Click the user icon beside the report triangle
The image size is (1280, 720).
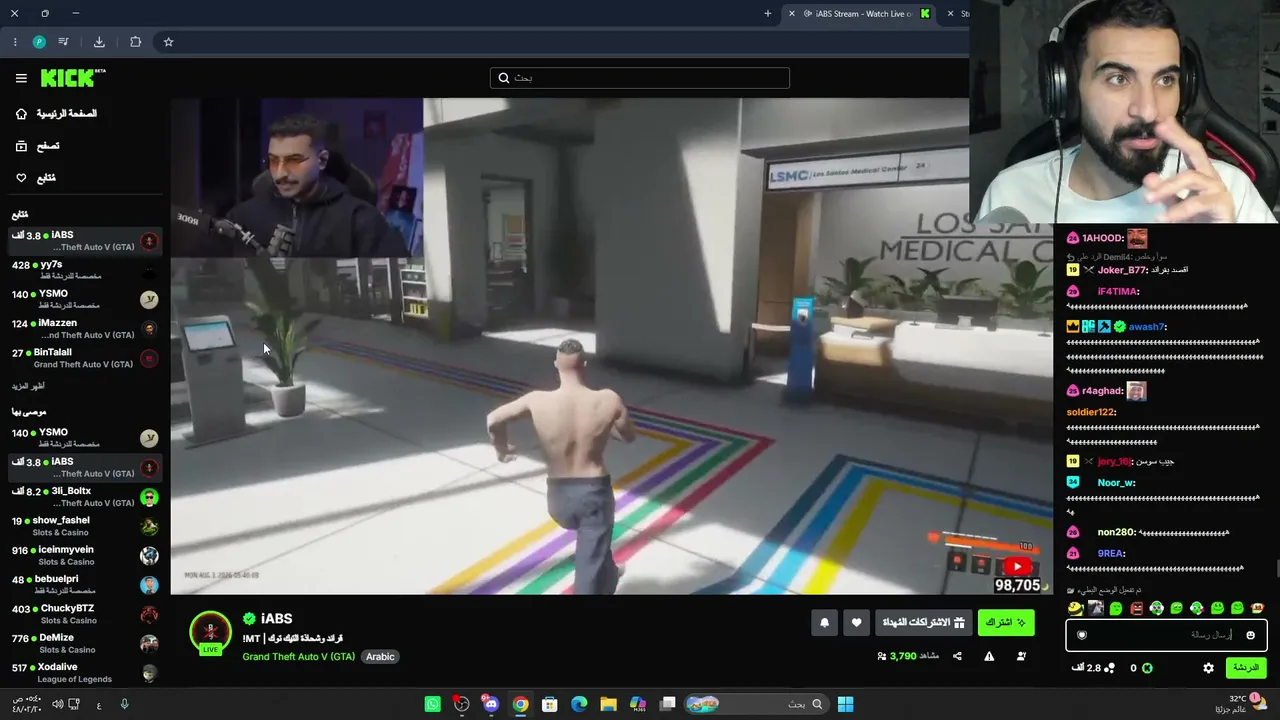tap(1021, 656)
